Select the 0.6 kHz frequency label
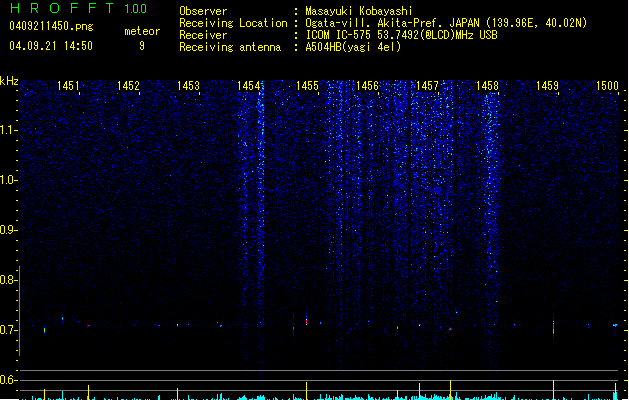The width and height of the screenshot is (629, 400). coord(8,380)
